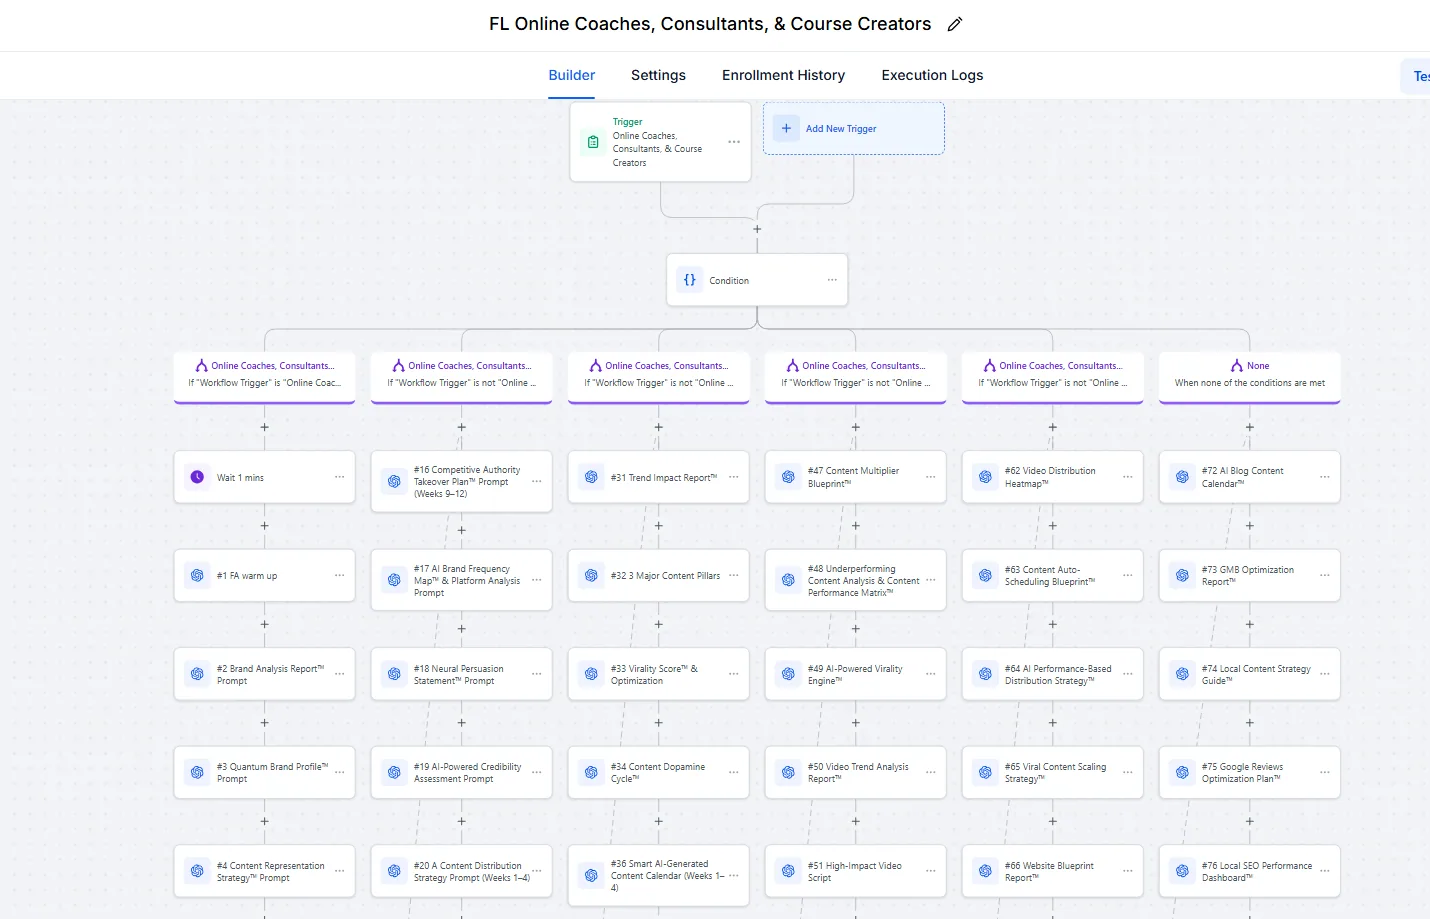The height and width of the screenshot is (919, 1430).
Task: Open the three-dot menu on #63 Content Auto-Scheduling
Action: coord(1127,575)
